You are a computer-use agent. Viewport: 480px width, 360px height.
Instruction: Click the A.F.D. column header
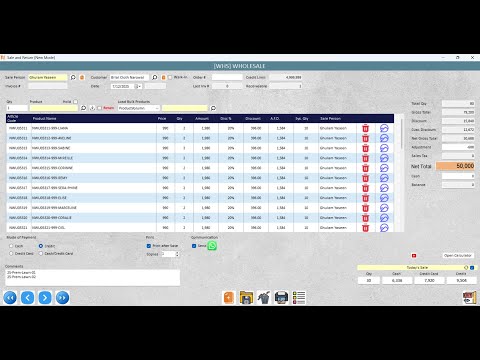(275, 119)
